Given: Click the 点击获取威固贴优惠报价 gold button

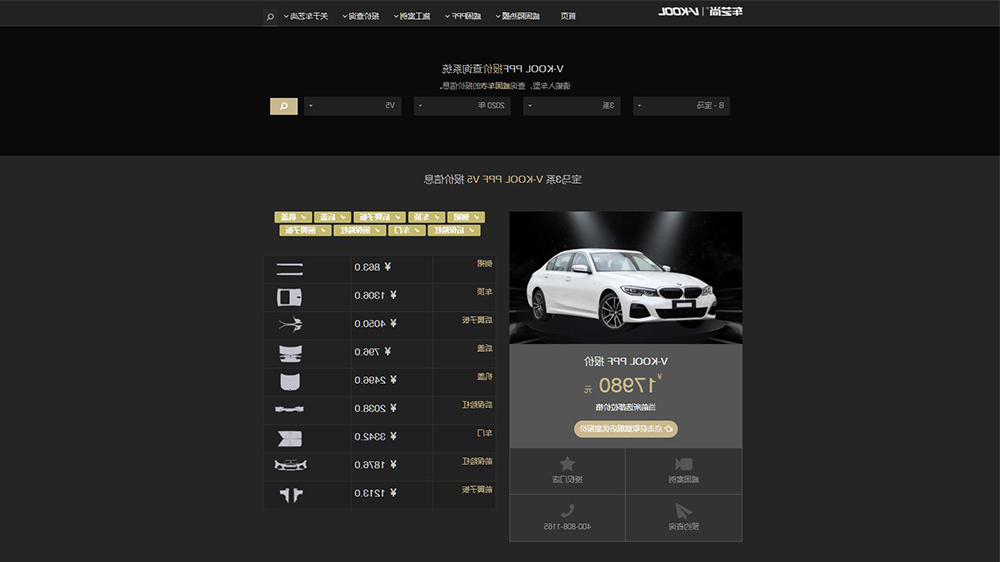Looking at the screenshot, I should (x=626, y=429).
